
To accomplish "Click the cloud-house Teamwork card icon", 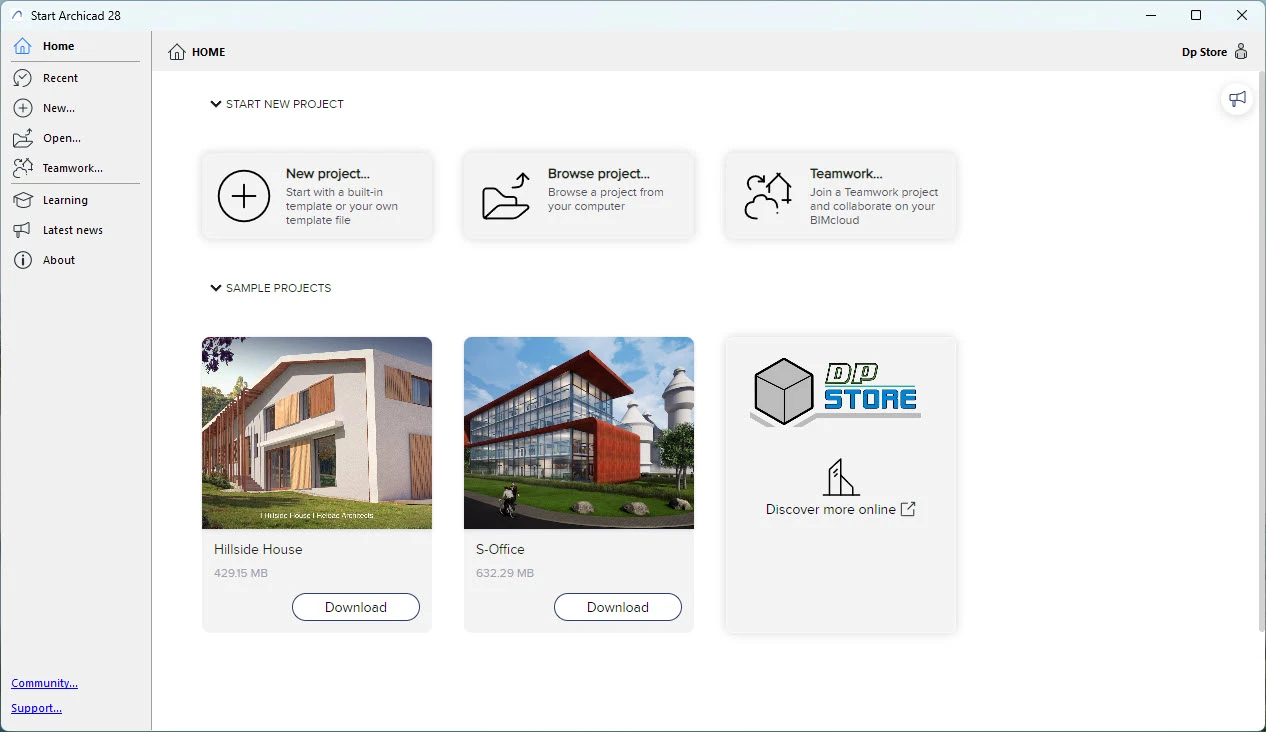I will point(768,196).
